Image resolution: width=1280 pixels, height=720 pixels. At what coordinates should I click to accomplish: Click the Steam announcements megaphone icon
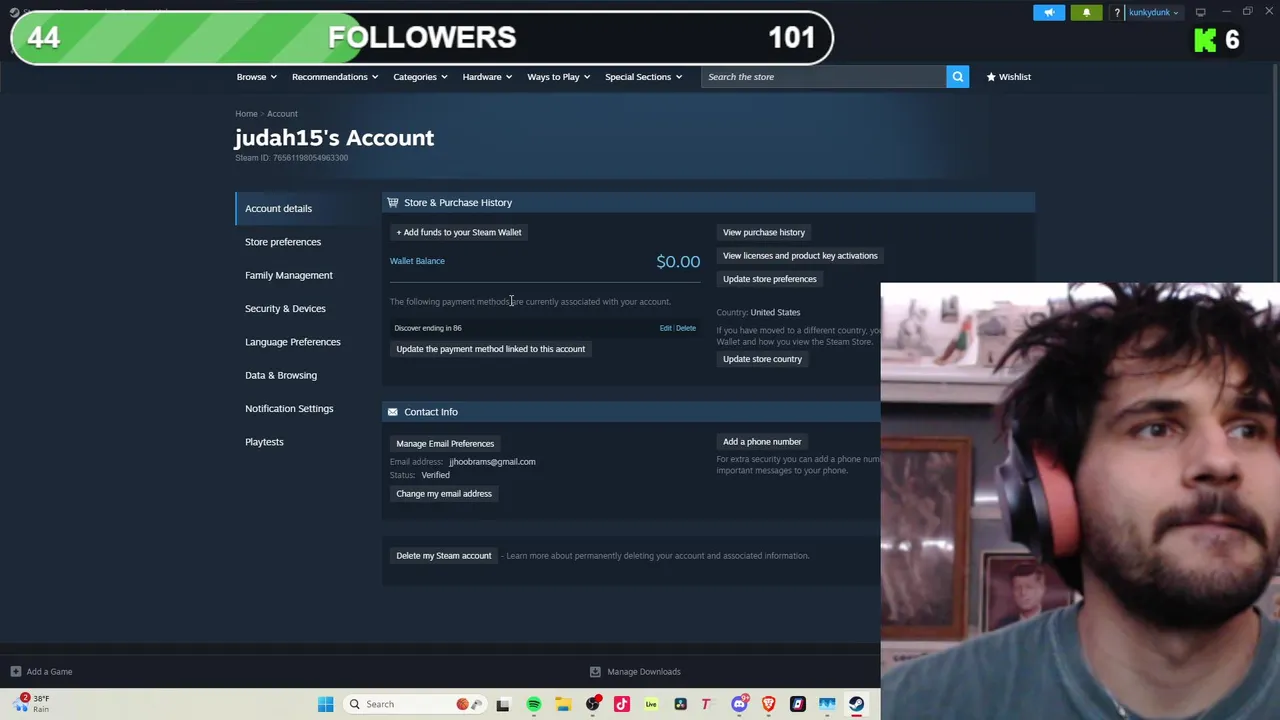coord(1049,12)
